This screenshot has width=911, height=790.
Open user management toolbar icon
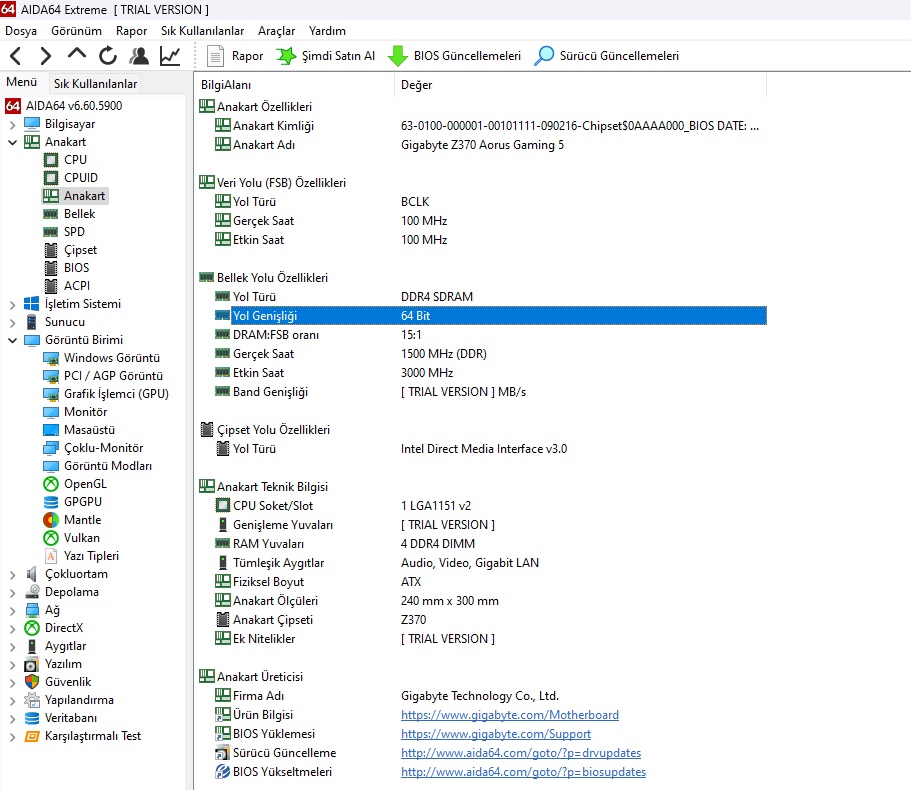click(139, 56)
